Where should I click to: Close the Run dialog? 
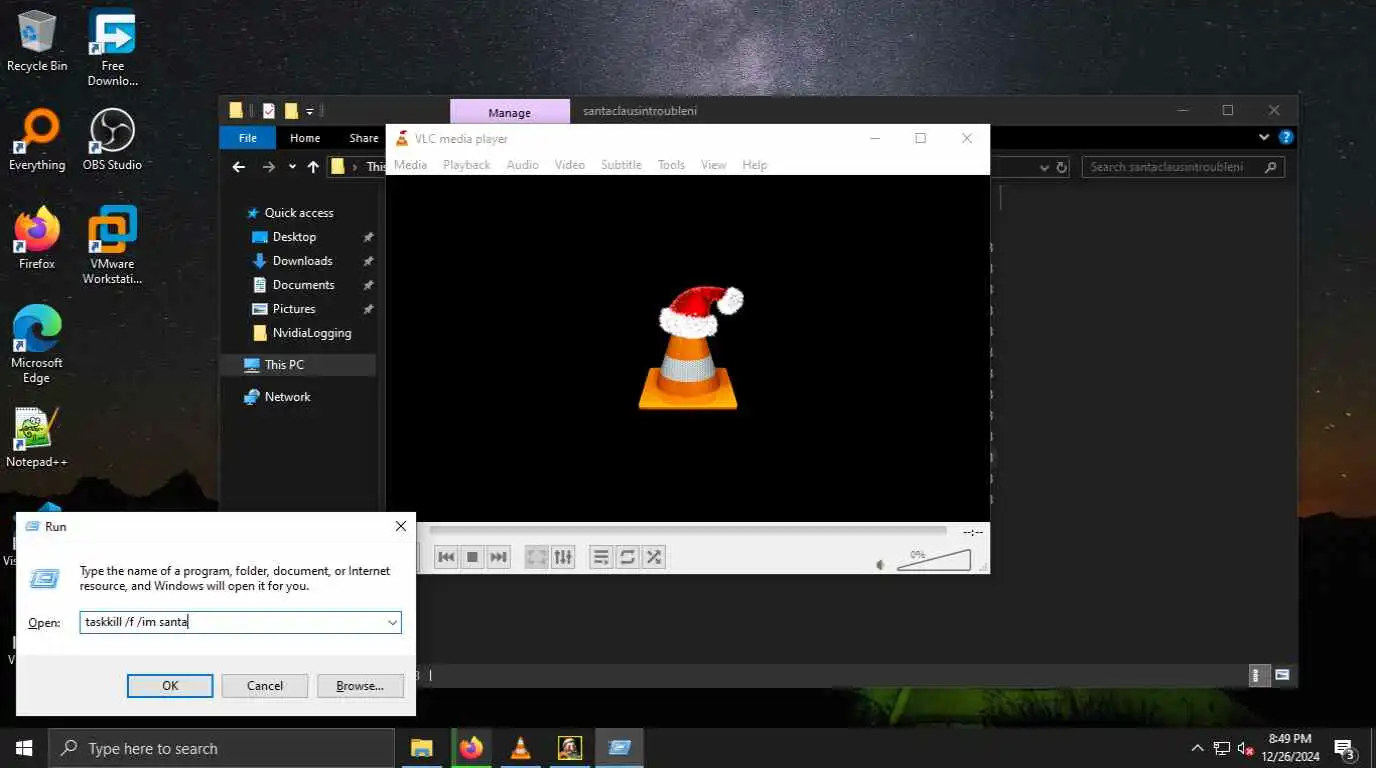point(400,526)
